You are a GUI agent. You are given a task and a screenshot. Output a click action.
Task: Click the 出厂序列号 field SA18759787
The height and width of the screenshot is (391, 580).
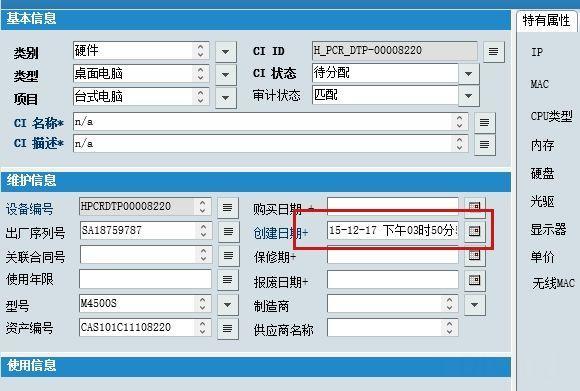click(x=146, y=230)
